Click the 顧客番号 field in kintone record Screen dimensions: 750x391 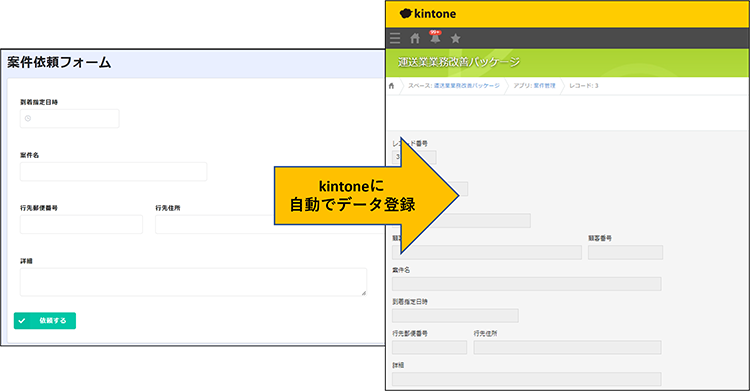click(625, 252)
